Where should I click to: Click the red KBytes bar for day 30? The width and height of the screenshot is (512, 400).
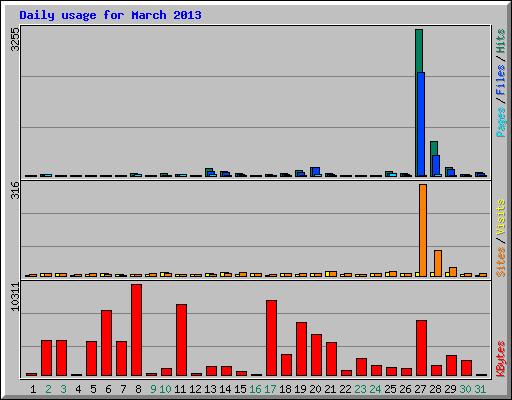click(x=466, y=368)
